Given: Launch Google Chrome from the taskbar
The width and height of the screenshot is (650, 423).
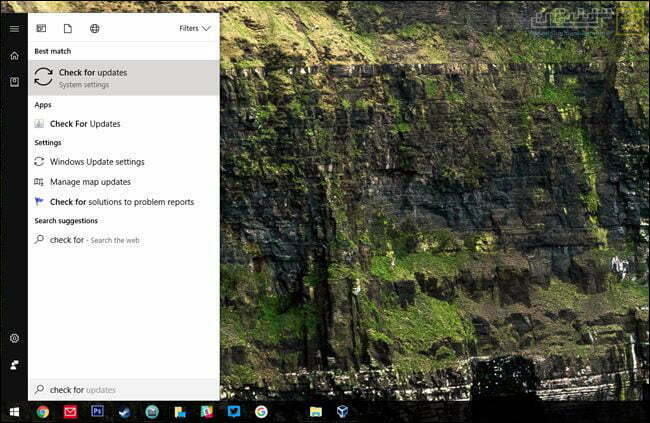Looking at the screenshot, I should tap(43, 412).
